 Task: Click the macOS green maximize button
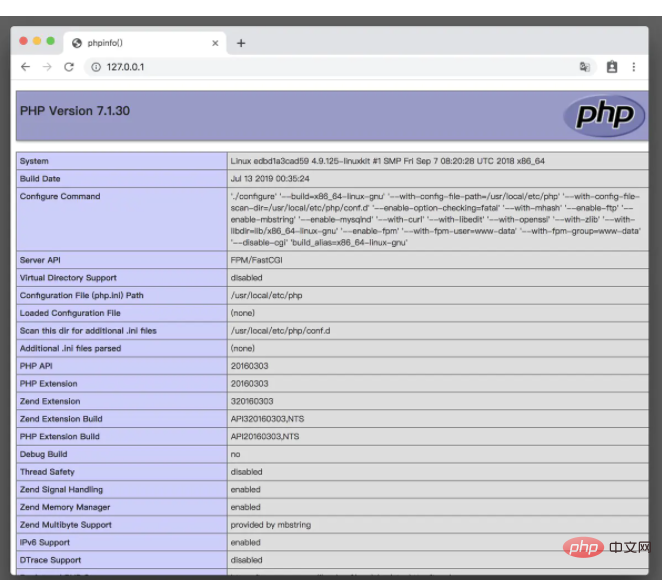click(x=50, y=41)
